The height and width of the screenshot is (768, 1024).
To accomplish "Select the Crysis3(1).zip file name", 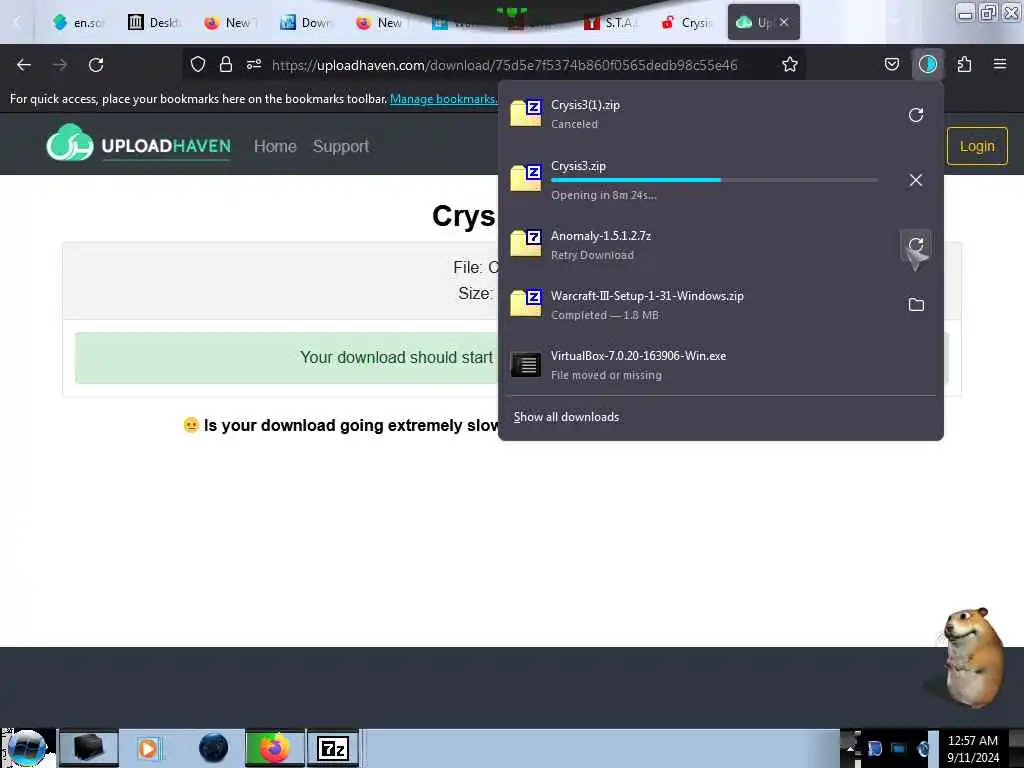I will coord(585,104).
